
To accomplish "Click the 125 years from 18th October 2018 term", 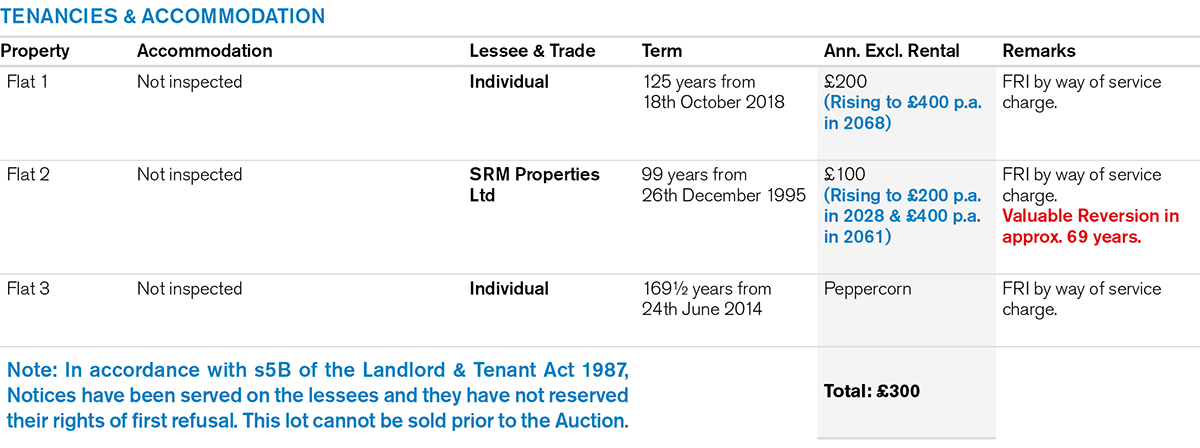I will click(x=714, y=92).
